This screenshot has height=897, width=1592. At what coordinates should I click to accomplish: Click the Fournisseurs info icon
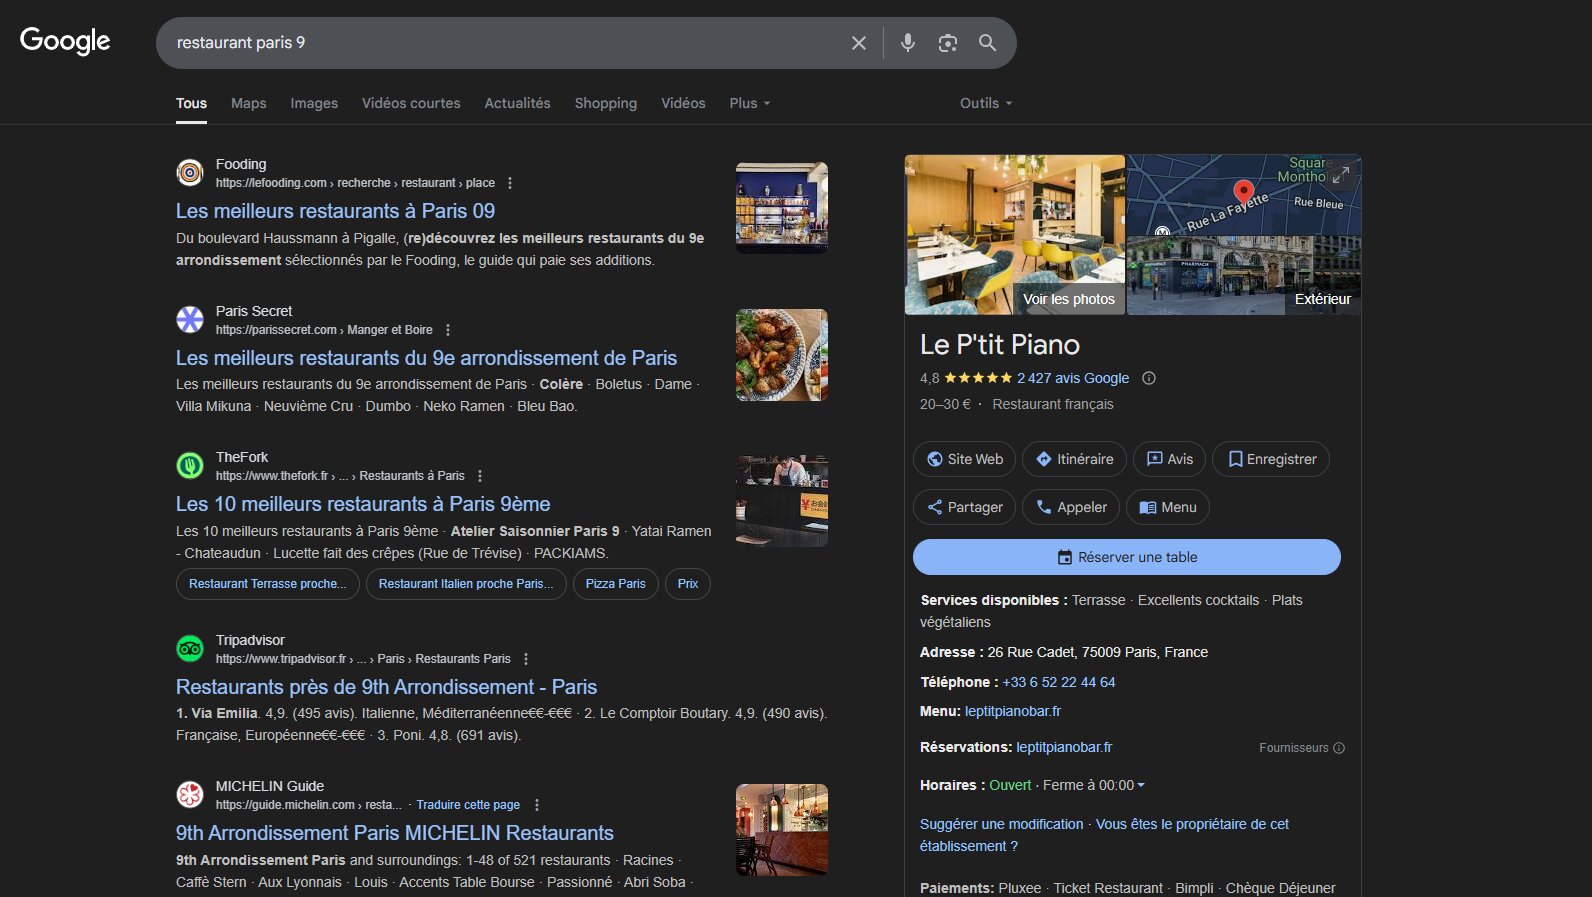tap(1339, 748)
